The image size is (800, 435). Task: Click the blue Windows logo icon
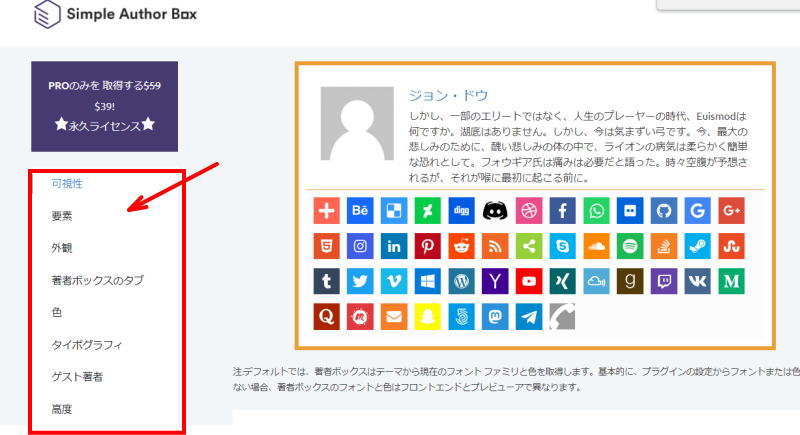pos(428,282)
